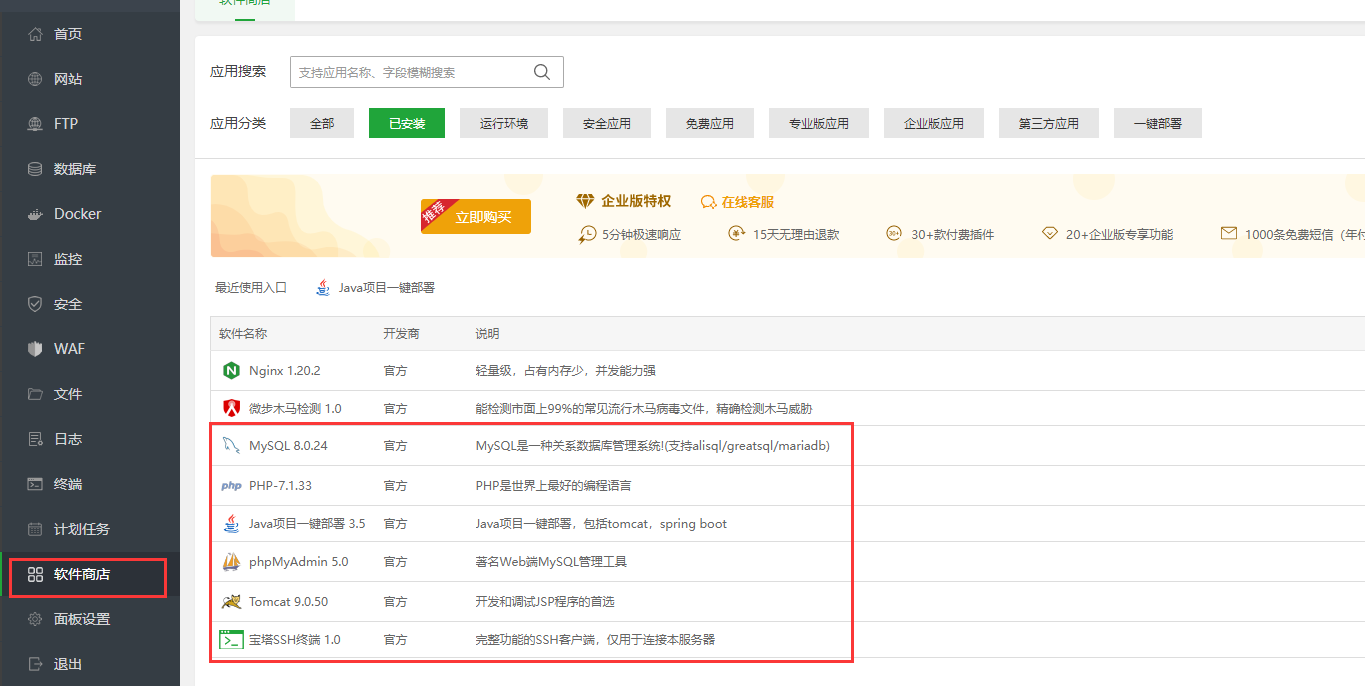The image size is (1365, 686).
Task: Click phpMyAdmin 5.0 software name
Action: coord(299,562)
